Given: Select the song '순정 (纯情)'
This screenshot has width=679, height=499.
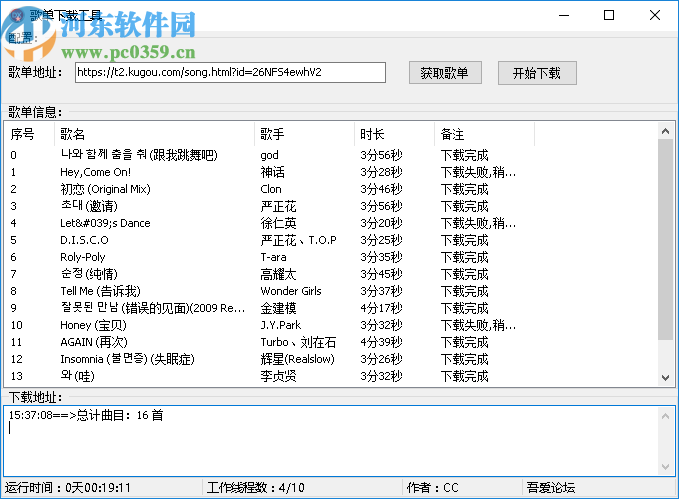Looking at the screenshot, I should click(89, 274).
